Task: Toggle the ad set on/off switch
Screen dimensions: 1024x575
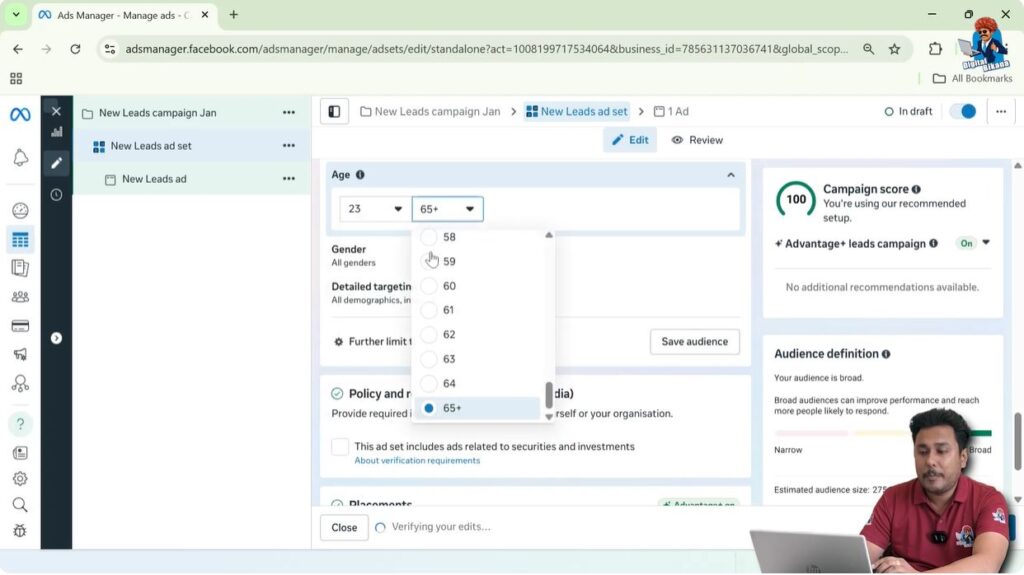Action: click(x=963, y=112)
